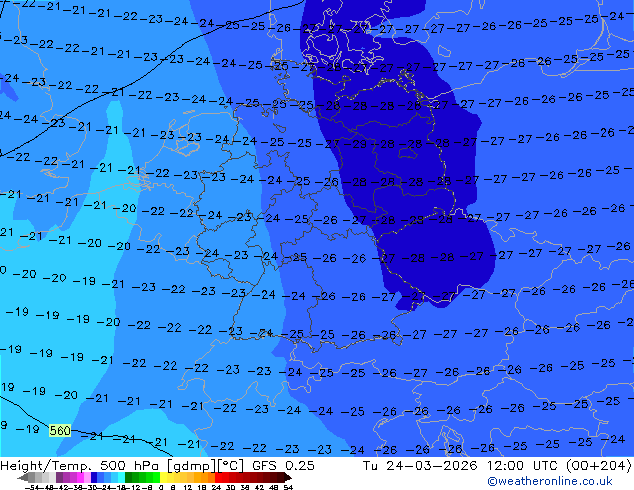The height and width of the screenshot is (490, 634).
Task: Select the yellow swatch in color legend
Action: (163, 477)
